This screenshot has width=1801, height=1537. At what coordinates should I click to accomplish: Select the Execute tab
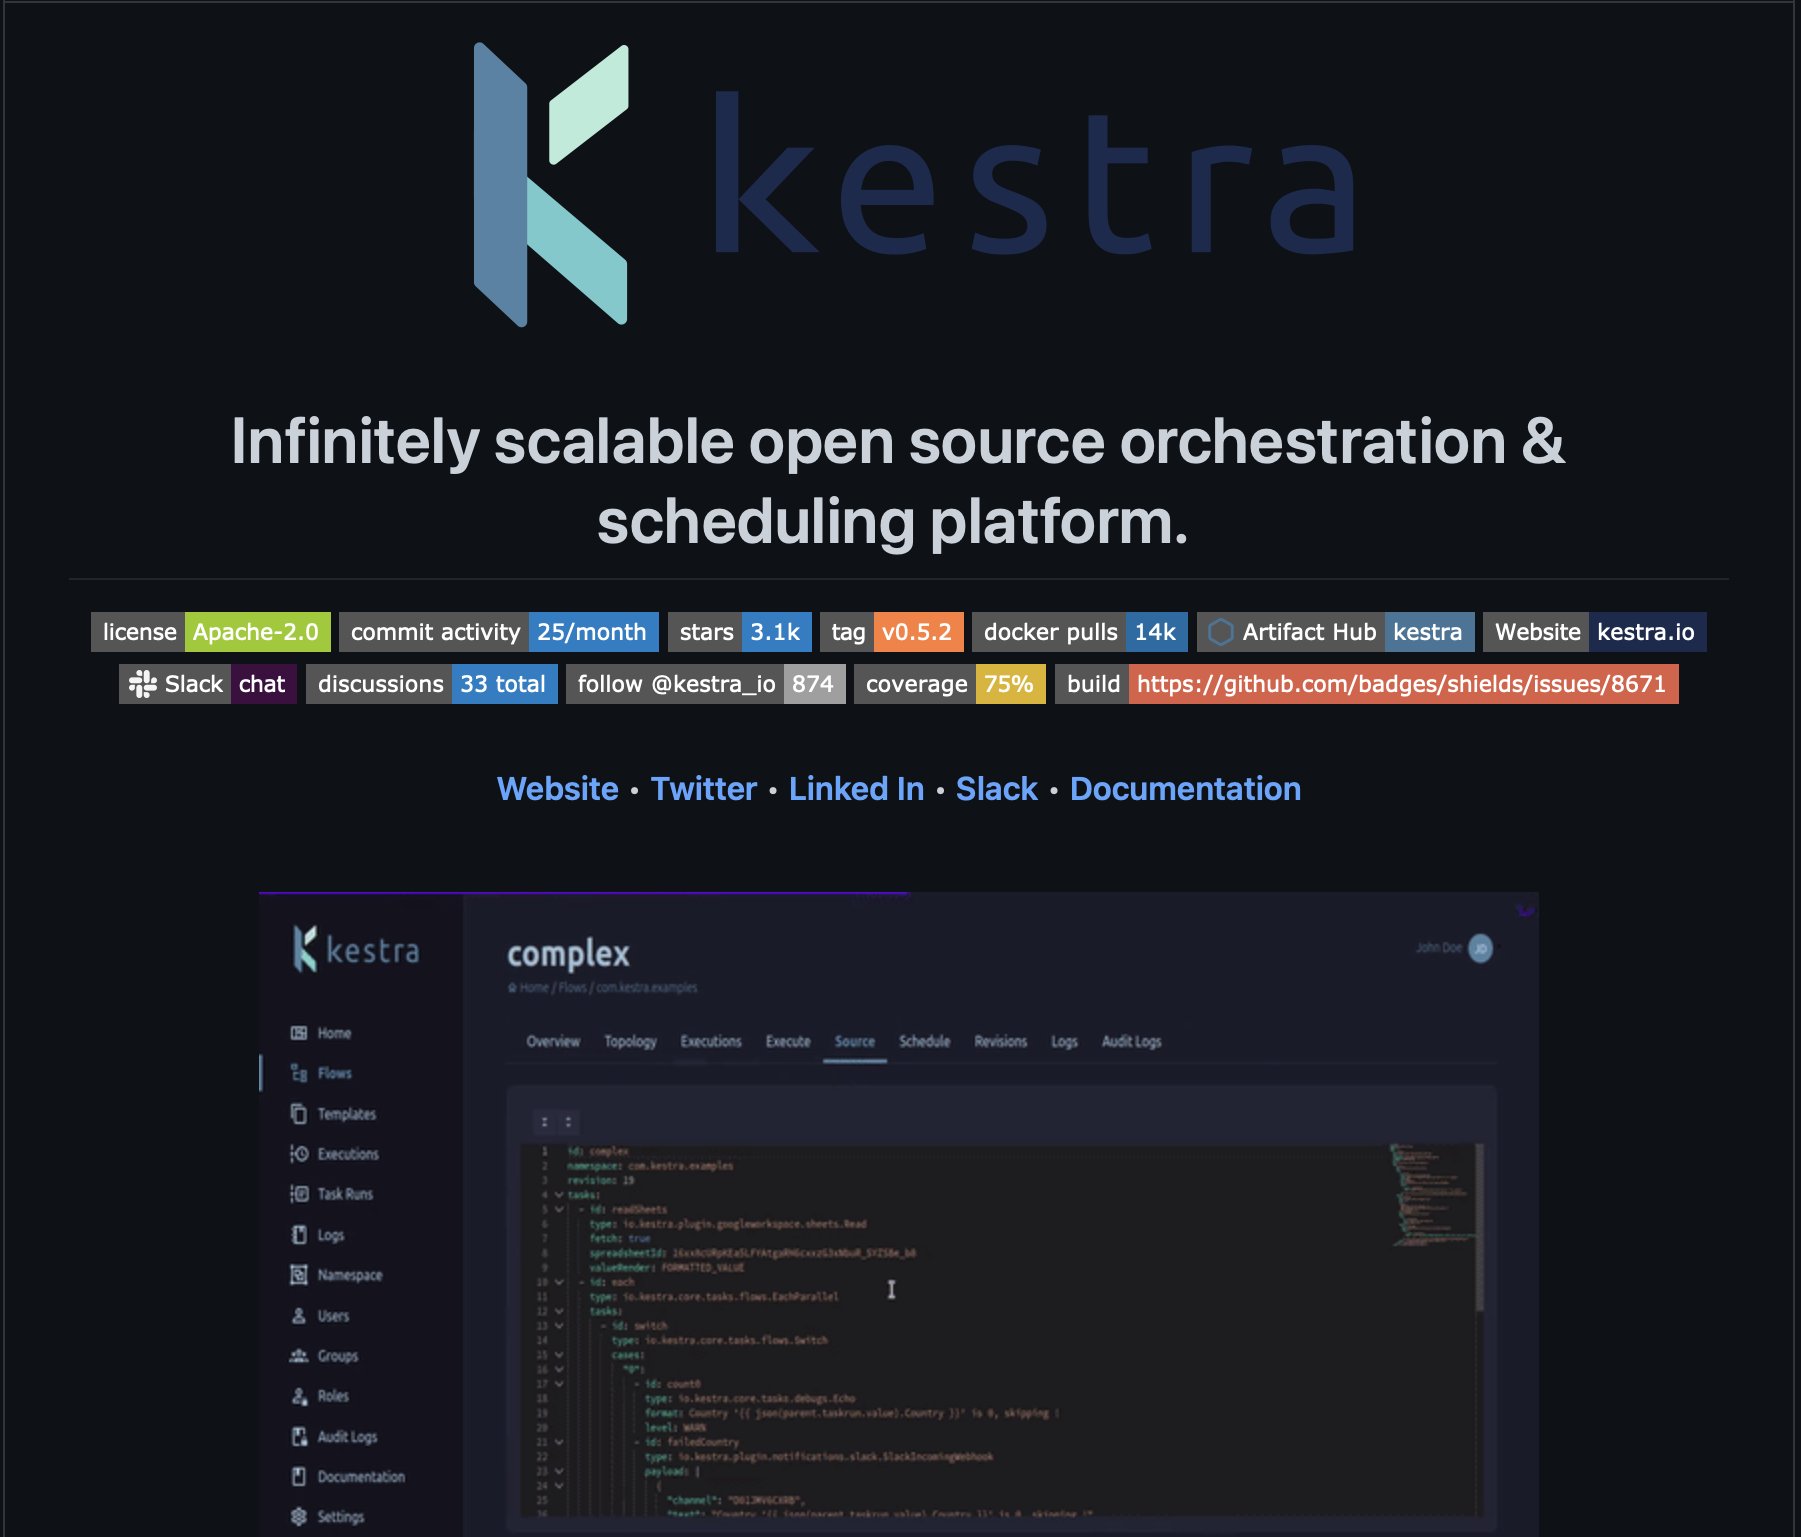[x=788, y=1041]
